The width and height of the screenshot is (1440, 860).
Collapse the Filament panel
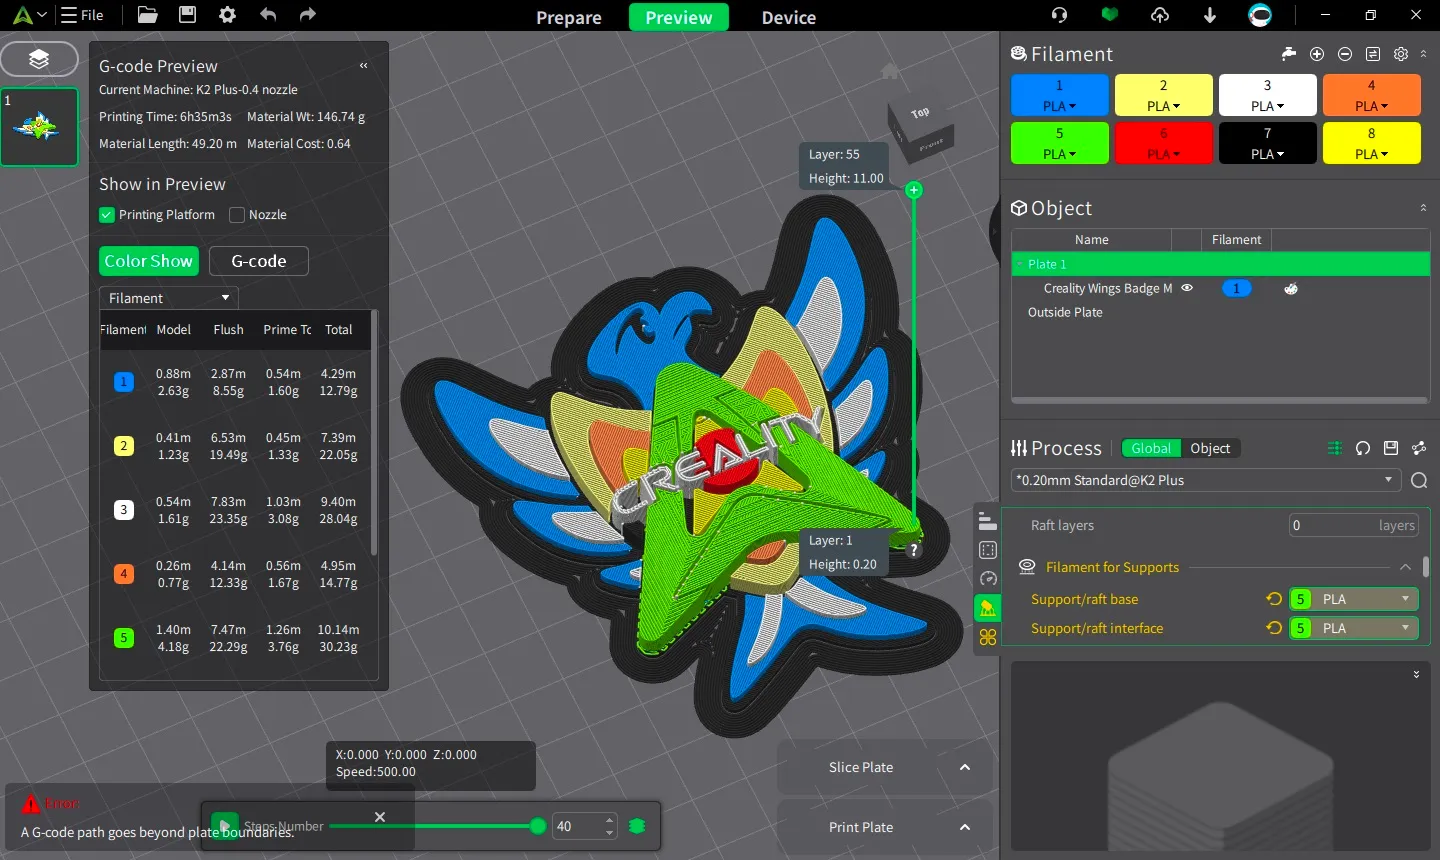coord(1424,54)
